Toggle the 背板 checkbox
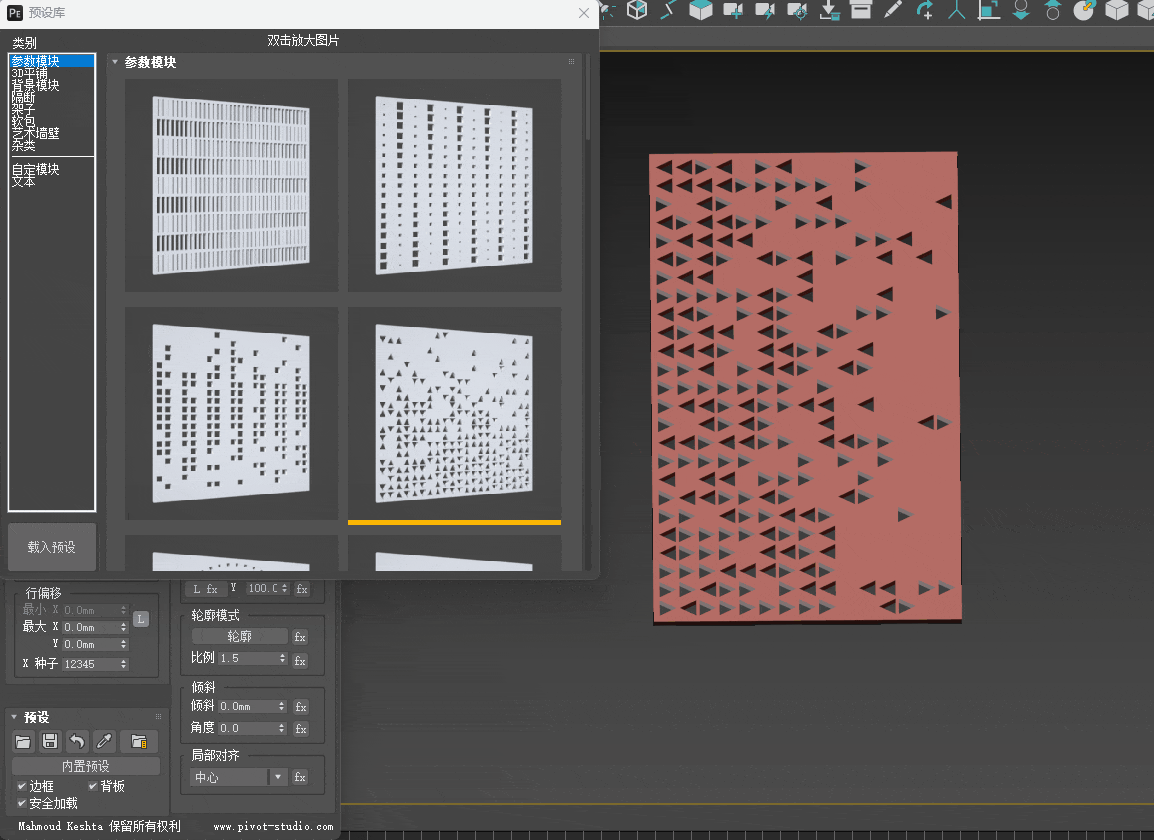The image size is (1154, 840). 93,787
